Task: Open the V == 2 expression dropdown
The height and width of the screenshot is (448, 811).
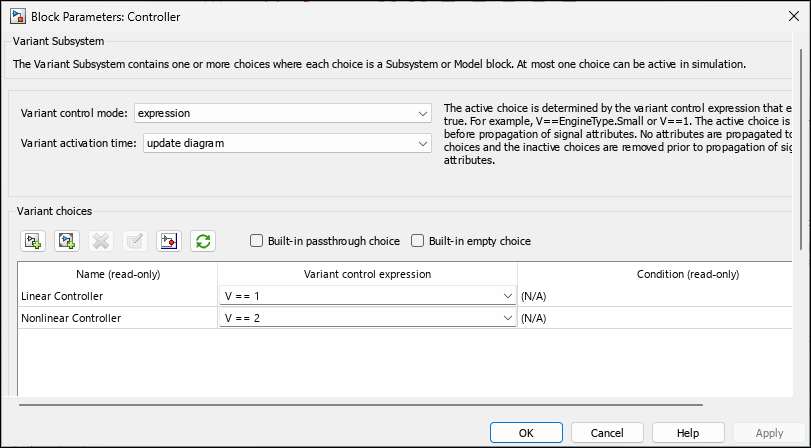Action: (507, 318)
